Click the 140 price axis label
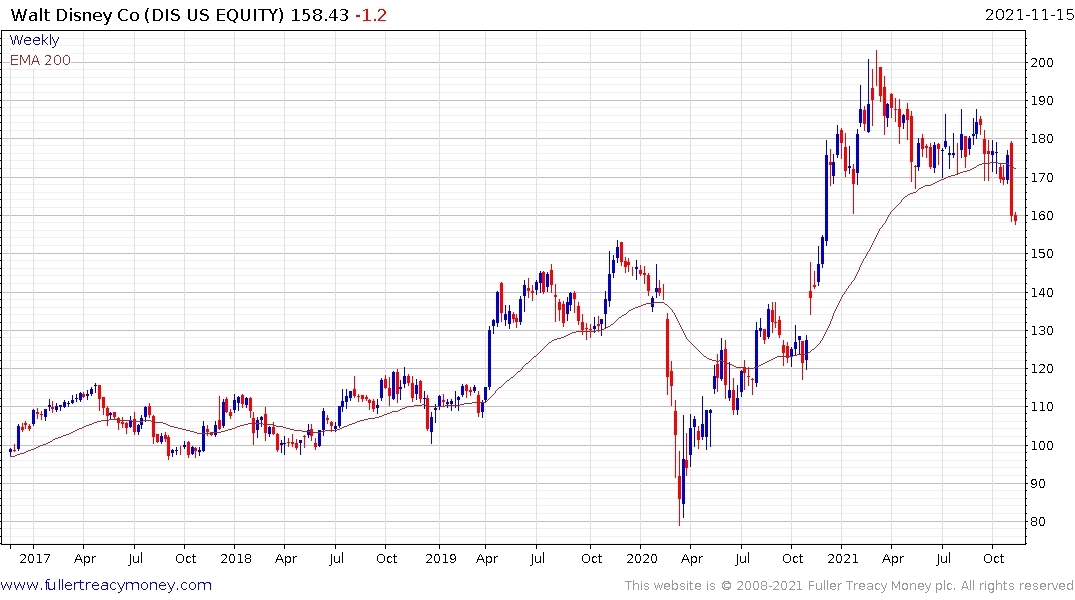The width and height of the screenshot is (1075, 600). click(1042, 292)
